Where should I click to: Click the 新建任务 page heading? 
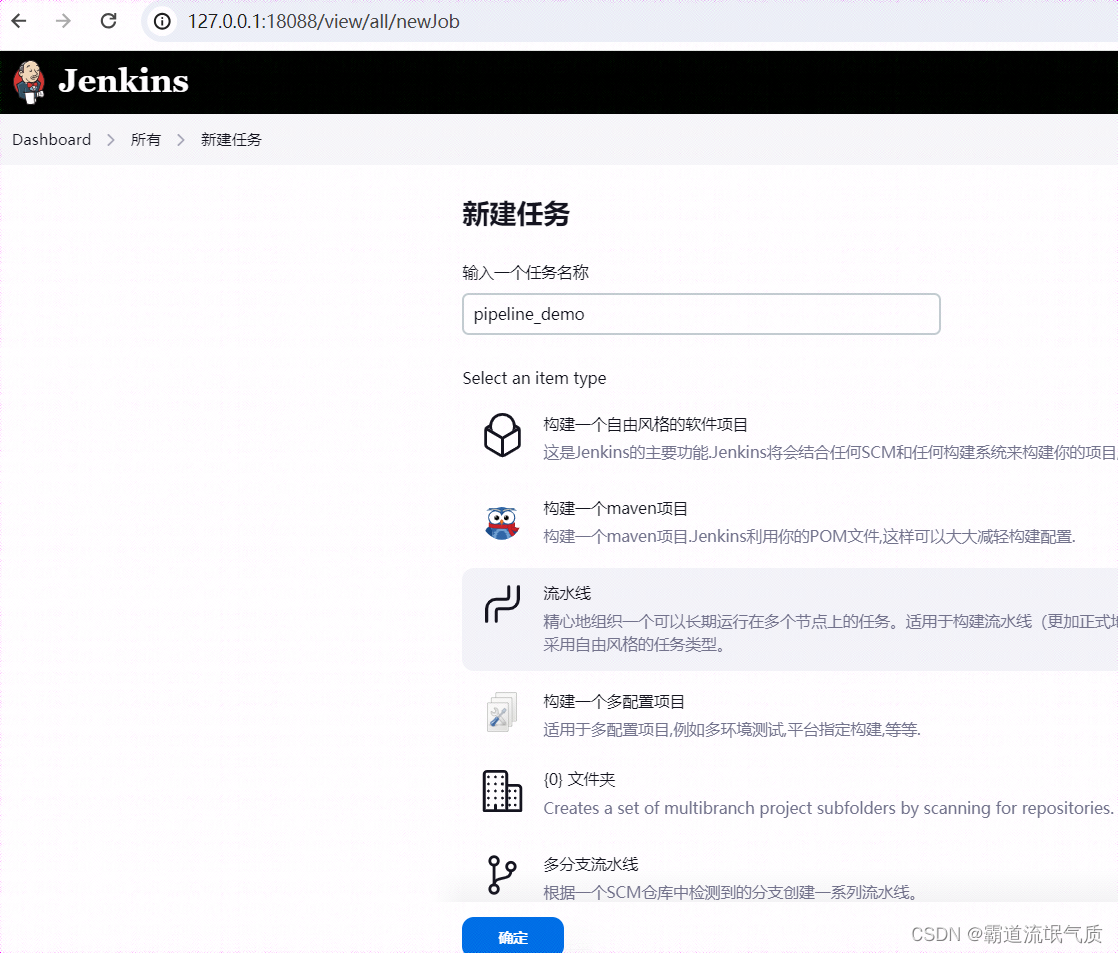point(516,214)
